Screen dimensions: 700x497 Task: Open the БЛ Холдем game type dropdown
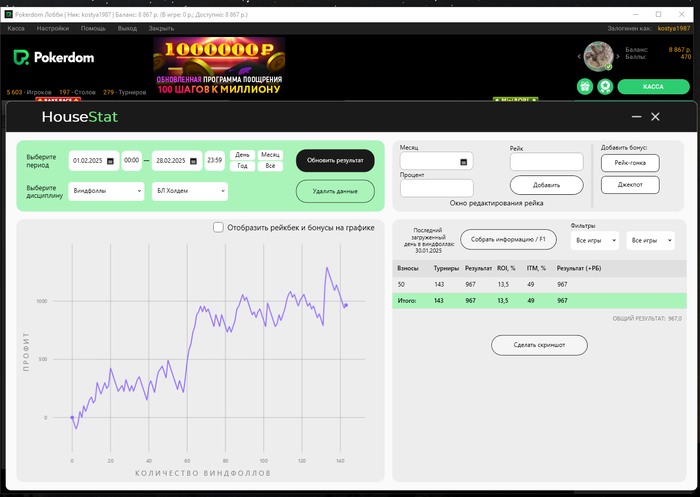point(190,191)
